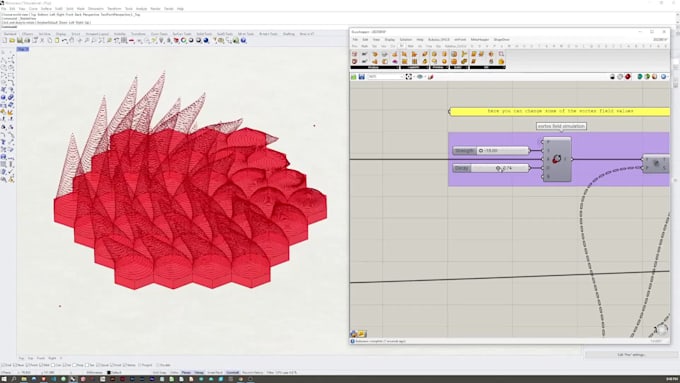
Task: Click the Windows Start button
Action: (x=4, y=379)
